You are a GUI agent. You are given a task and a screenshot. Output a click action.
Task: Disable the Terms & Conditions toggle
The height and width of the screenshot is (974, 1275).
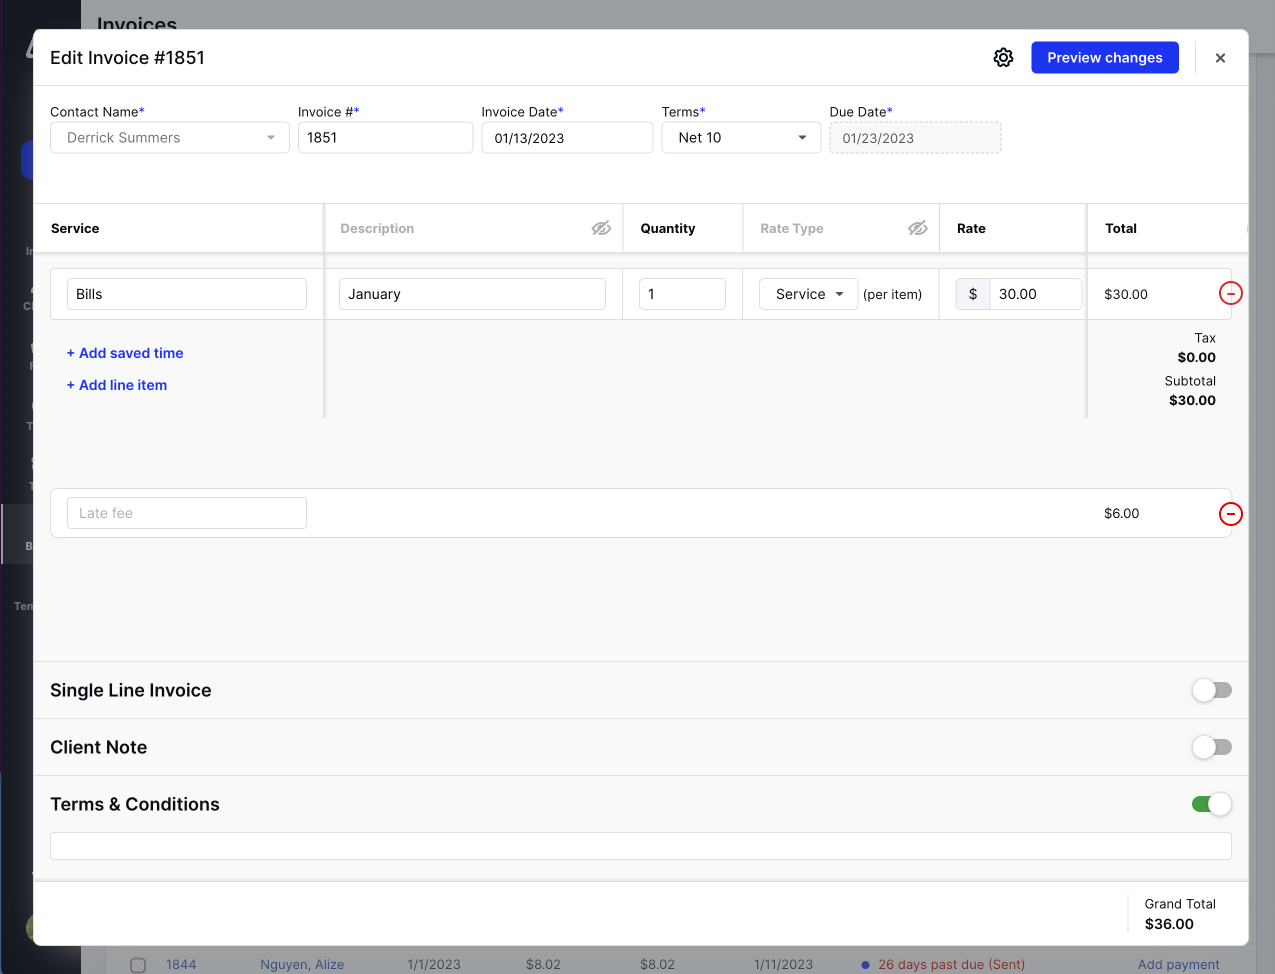coord(1211,804)
